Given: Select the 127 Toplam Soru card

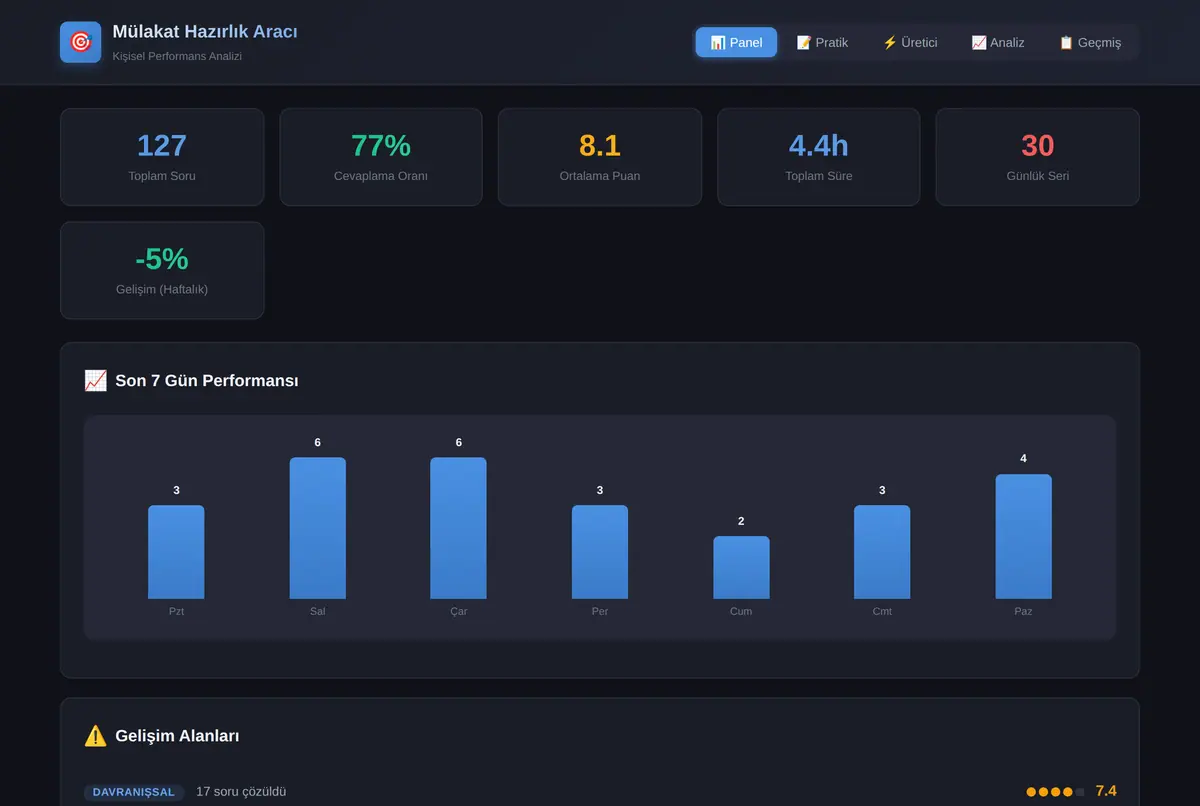Looking at the screenshot, I should coord(162,157).
